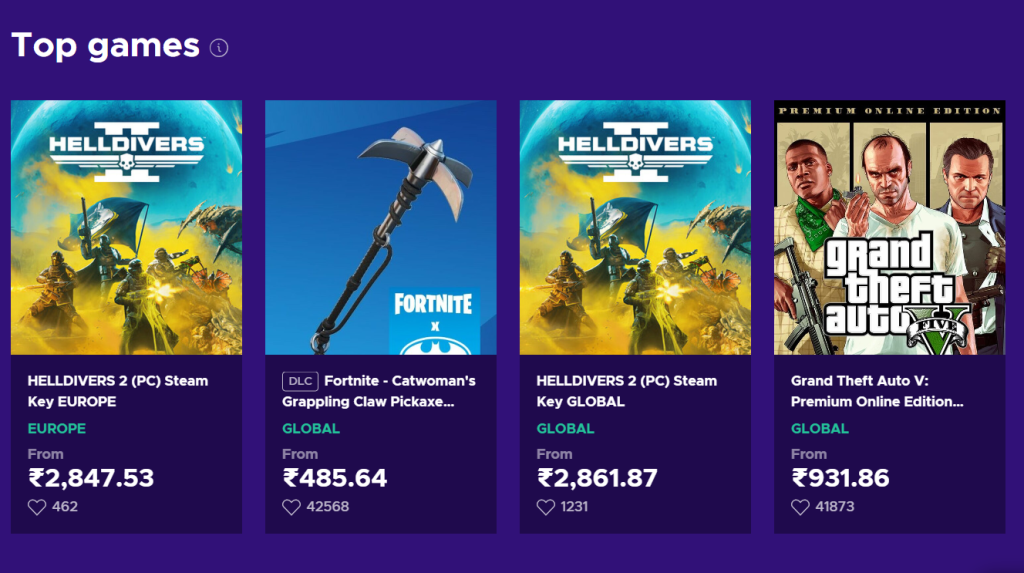Click GLOBAL region label on GTA V card
Screen dimensions: 1024x573
coord(820,428)
